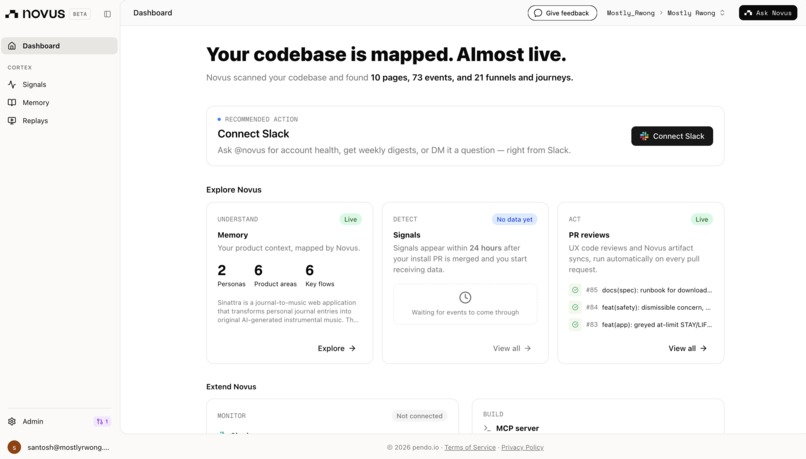Image resolution: width=806 pixels, height=459 pixels.
Task: Click the Admin gear icon
Action: 12,421
